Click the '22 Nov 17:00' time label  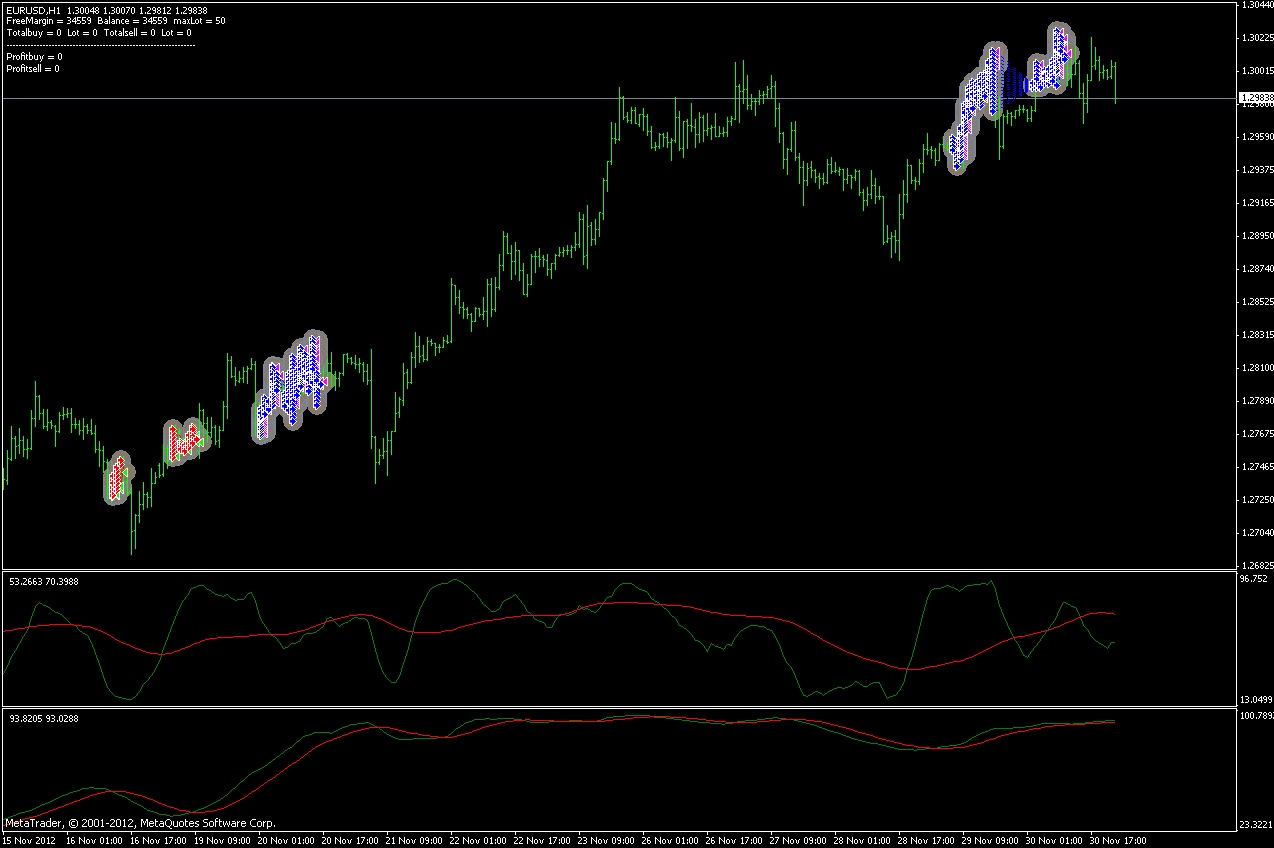click(542, 841)
